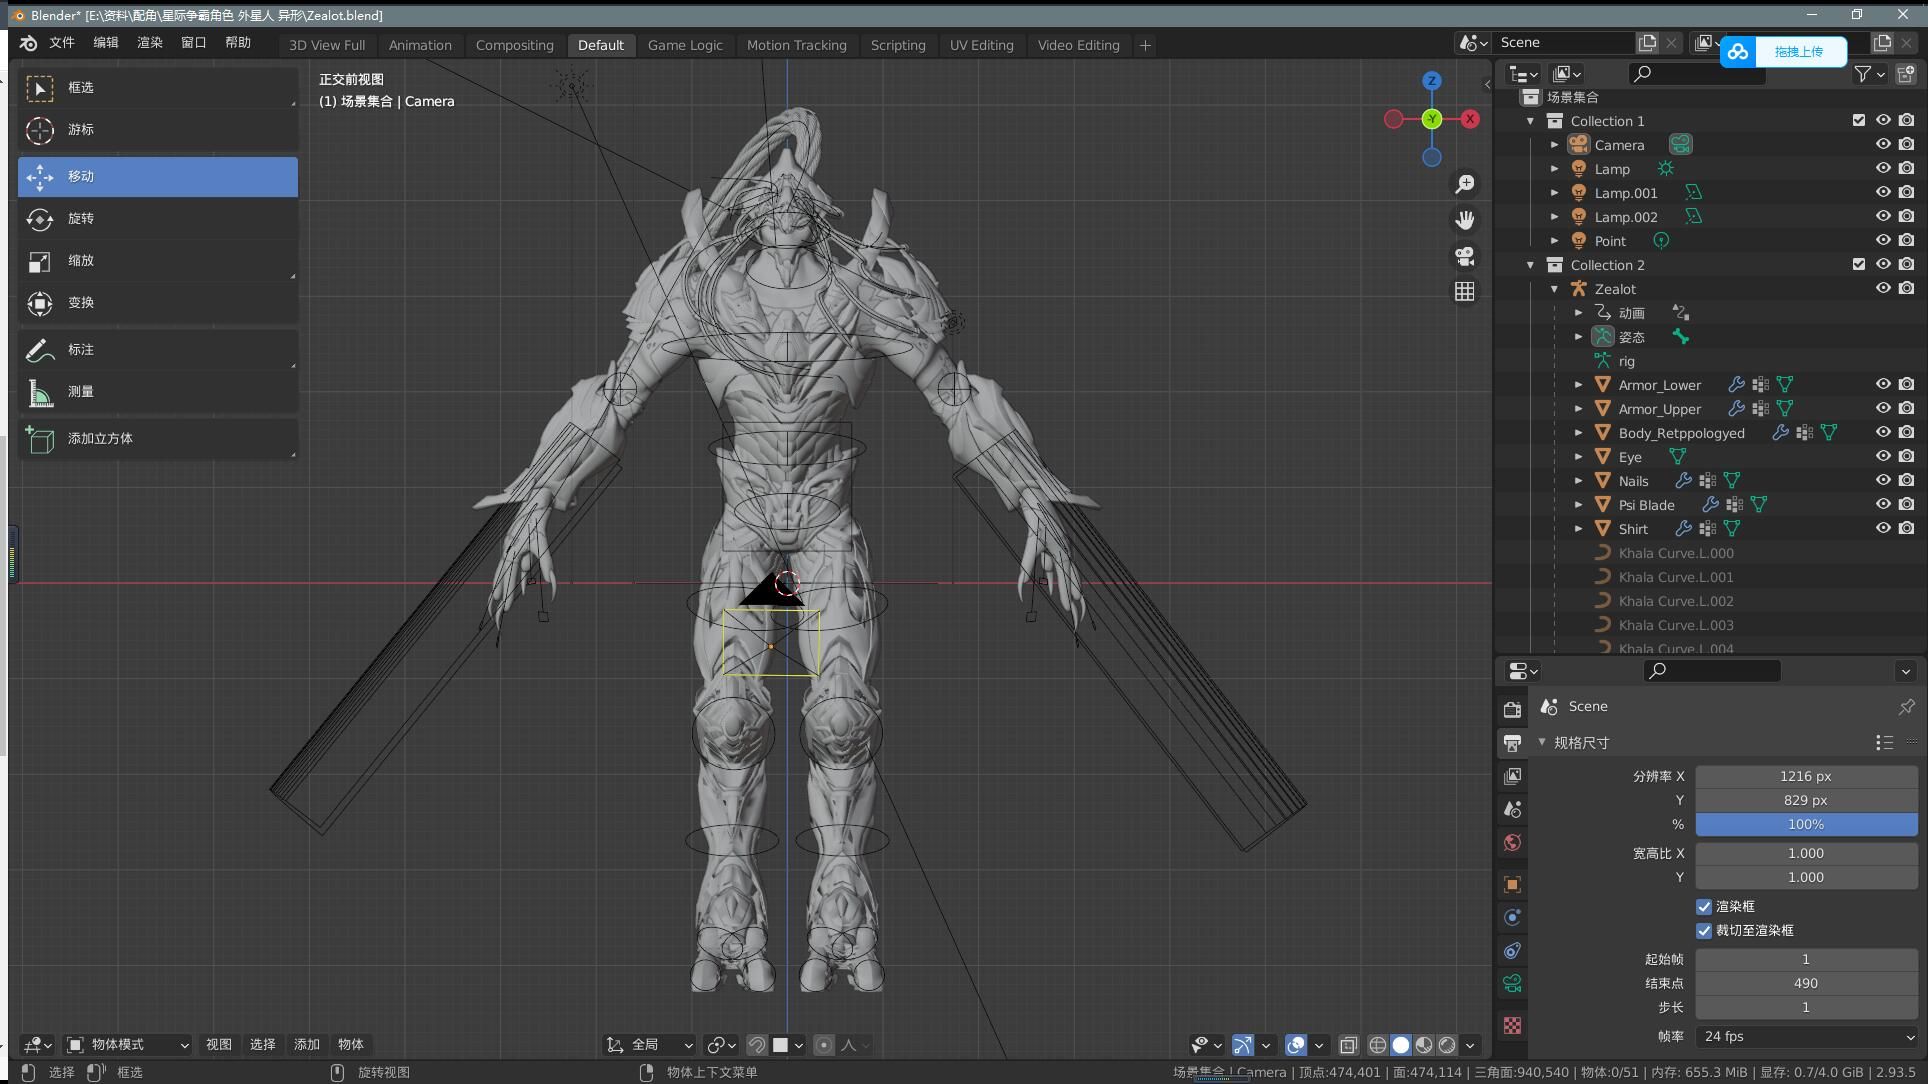Switch to the Animation workspace tab
1928x1084 pixels.
click(420, 45)
